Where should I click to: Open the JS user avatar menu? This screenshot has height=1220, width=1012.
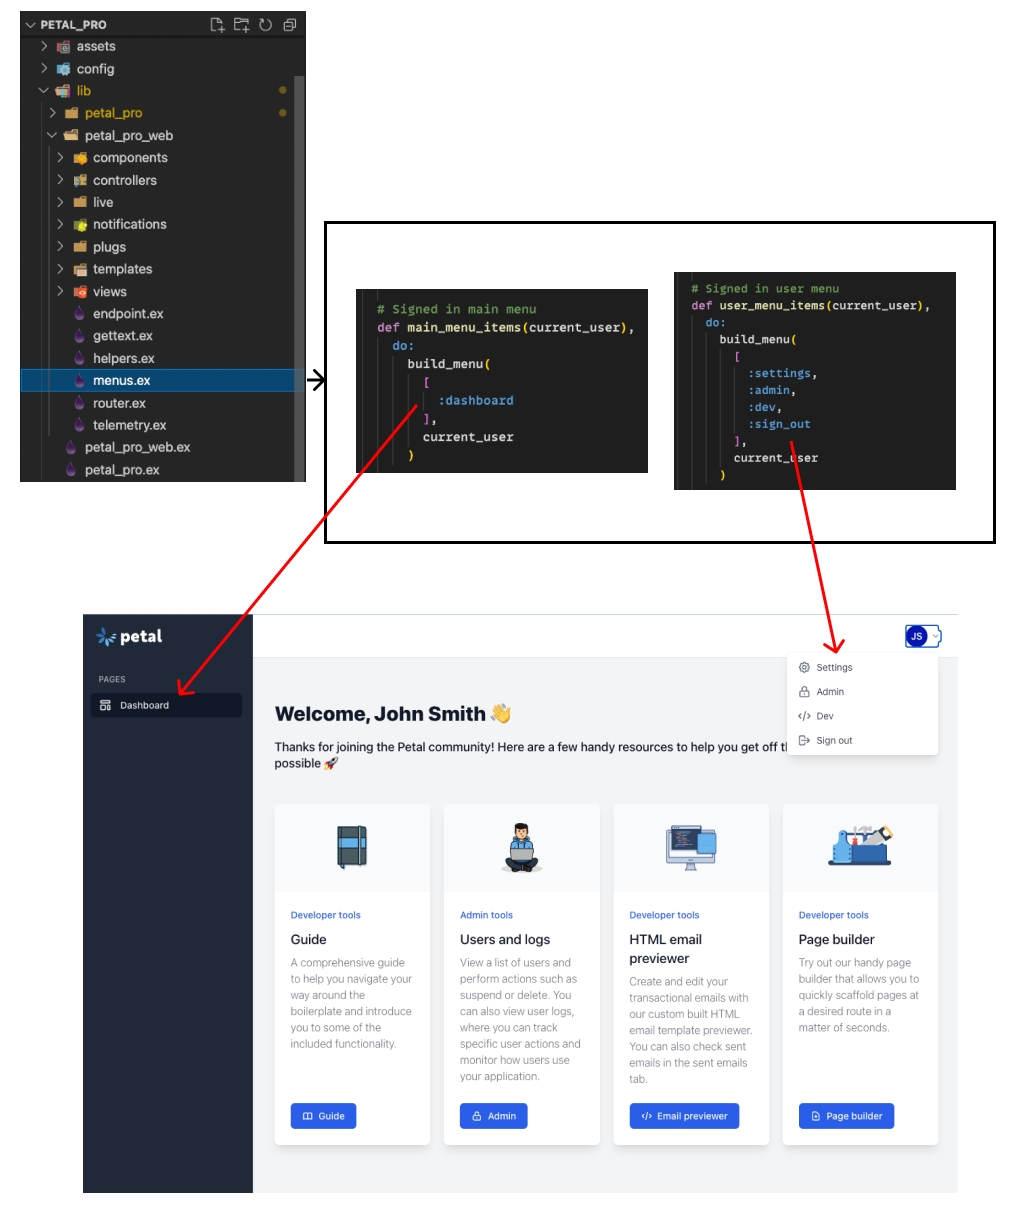[x=922, y=636]
